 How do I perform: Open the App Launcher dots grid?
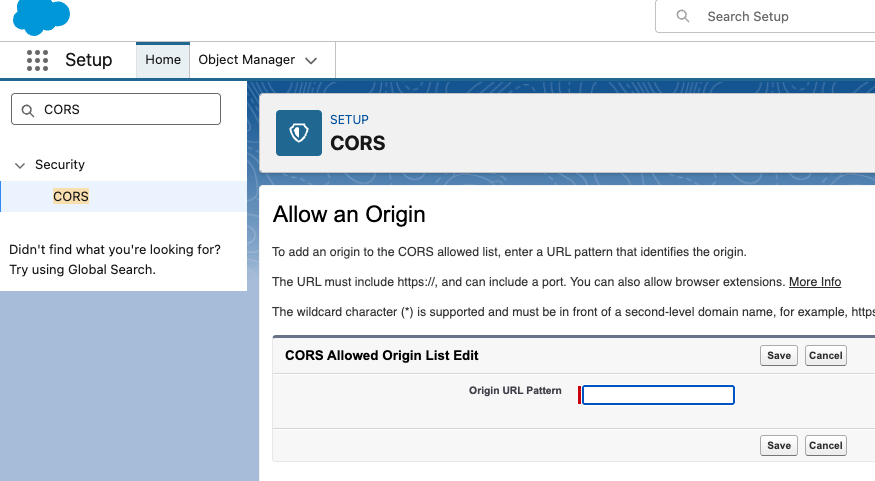pyautogui.click(x=37, y=60)
